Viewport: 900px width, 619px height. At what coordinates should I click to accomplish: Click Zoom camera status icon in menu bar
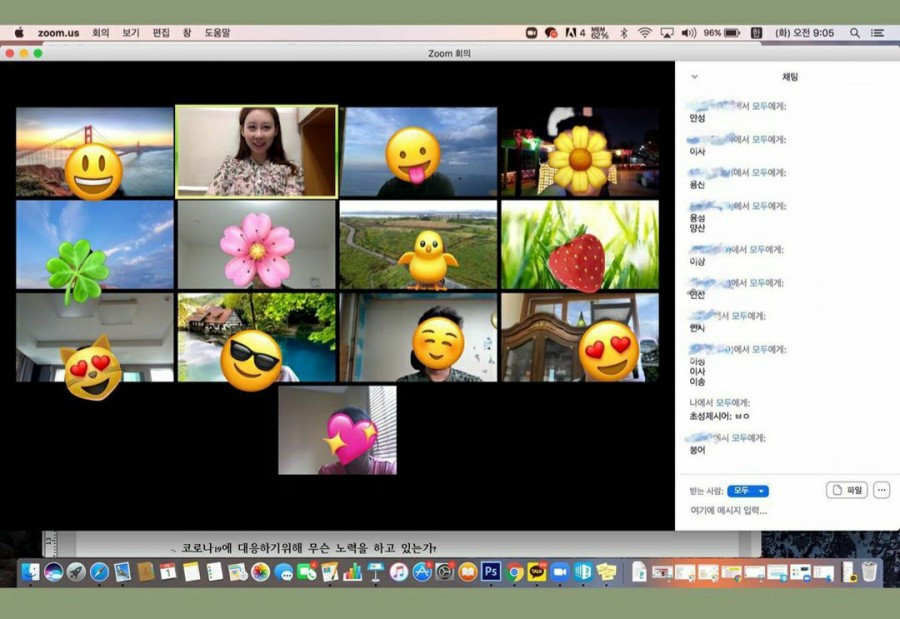click(532, 33)
